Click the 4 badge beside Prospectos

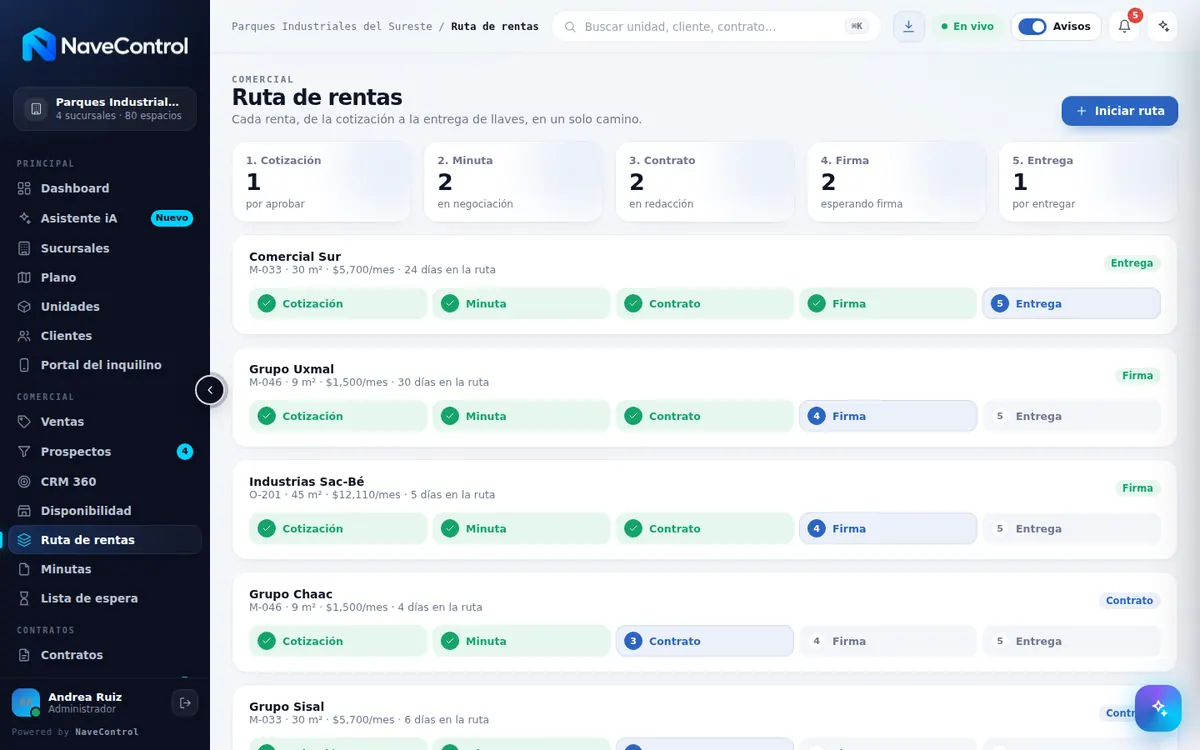pyautogui.click(x=185, y=452)
